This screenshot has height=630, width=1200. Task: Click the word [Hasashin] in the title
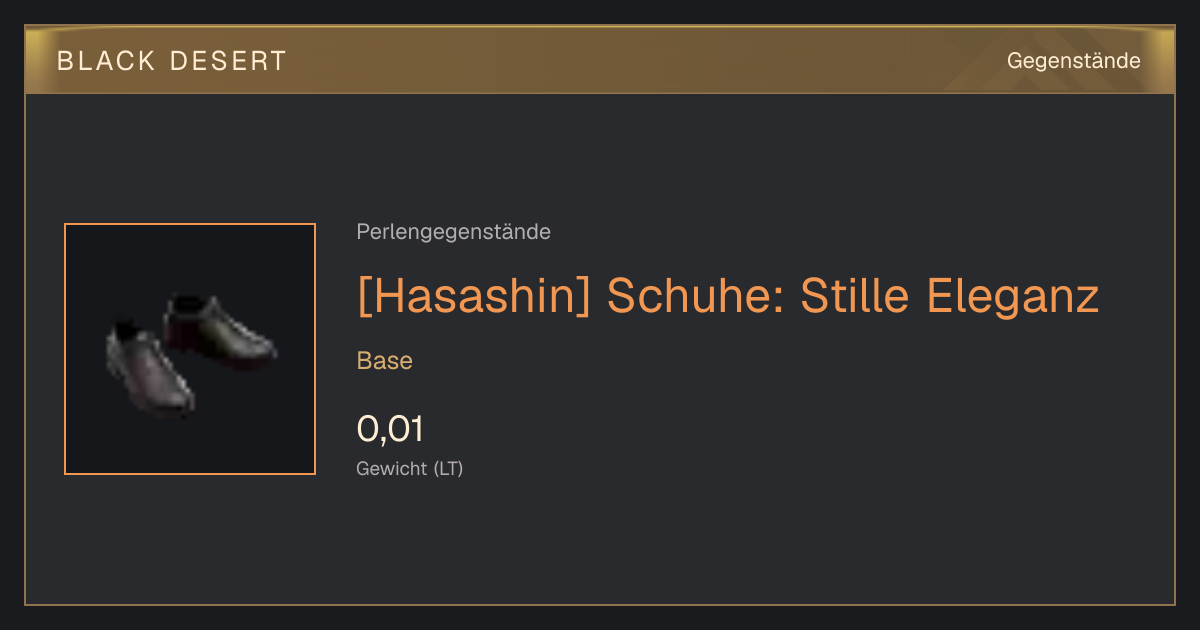(x=474, y=297)
